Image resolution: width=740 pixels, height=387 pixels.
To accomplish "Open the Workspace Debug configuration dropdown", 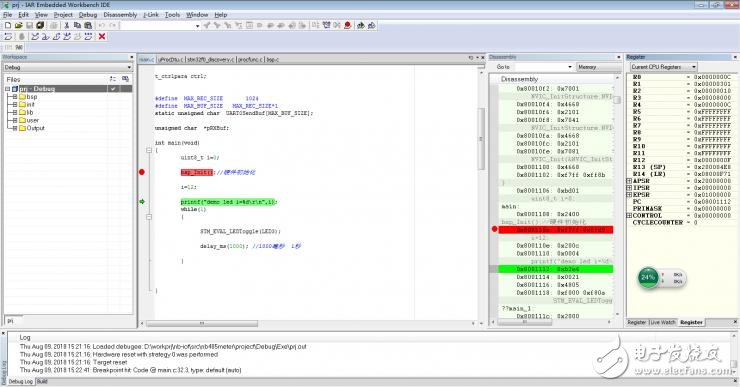I will point(129,67).
